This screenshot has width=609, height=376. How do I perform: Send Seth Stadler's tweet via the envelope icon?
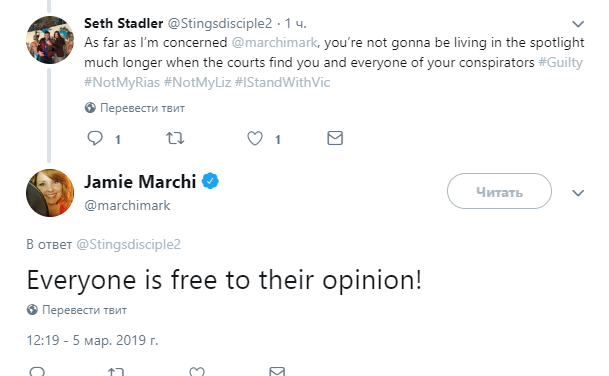point(335,138)
